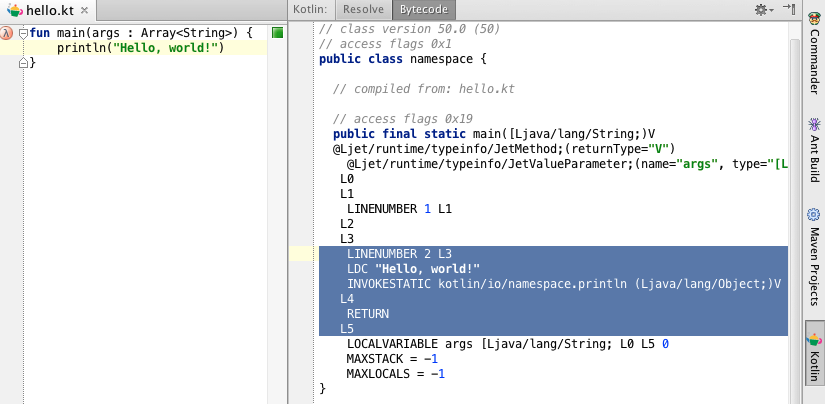Open the Maven Projects tool window

(x=814, y=257)
